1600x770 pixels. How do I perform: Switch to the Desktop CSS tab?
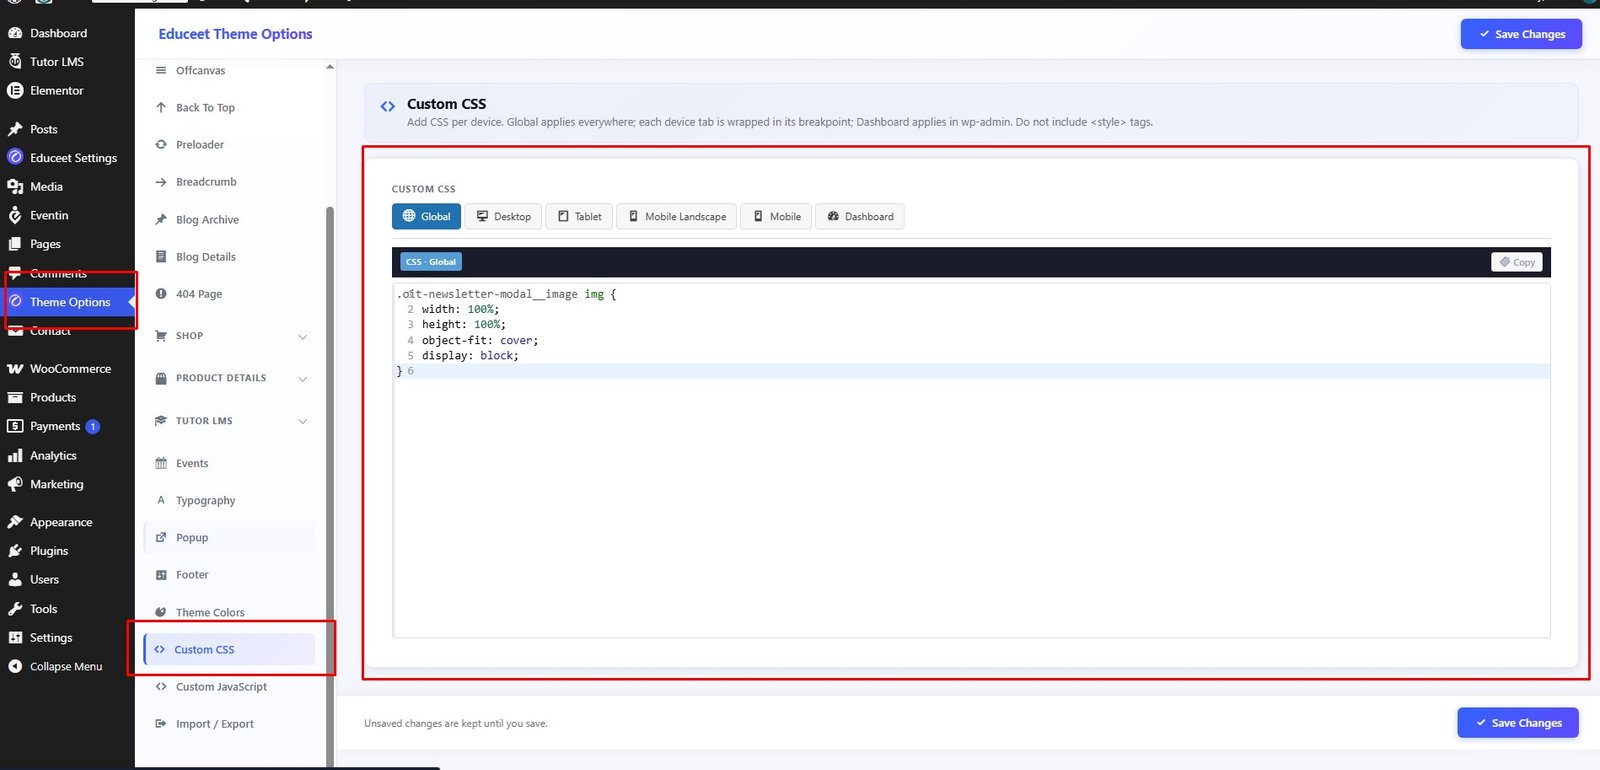pyautogui.click(x=503, y=217)
